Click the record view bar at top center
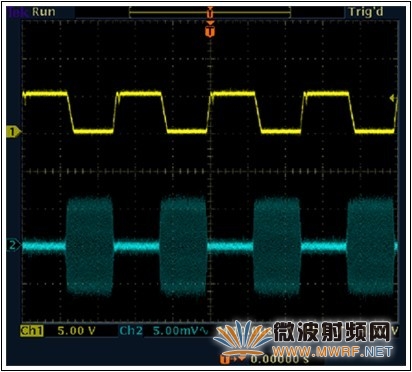The width and height of the screenshot is (412, 372). click(210, 12)
